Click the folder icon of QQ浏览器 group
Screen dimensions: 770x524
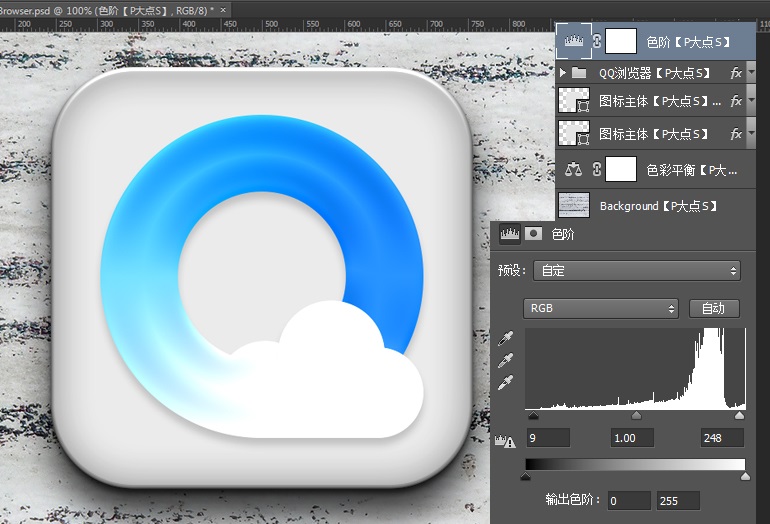[x=579, y=73]
